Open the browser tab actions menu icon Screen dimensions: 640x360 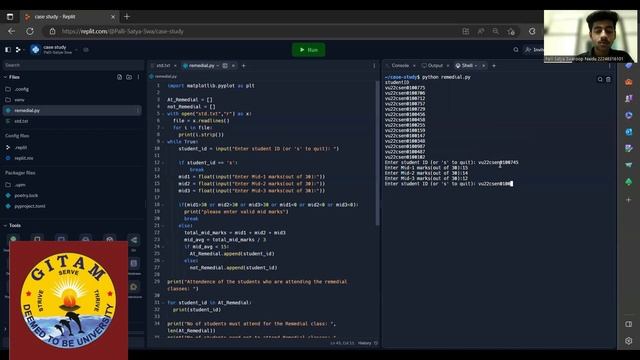10,17
